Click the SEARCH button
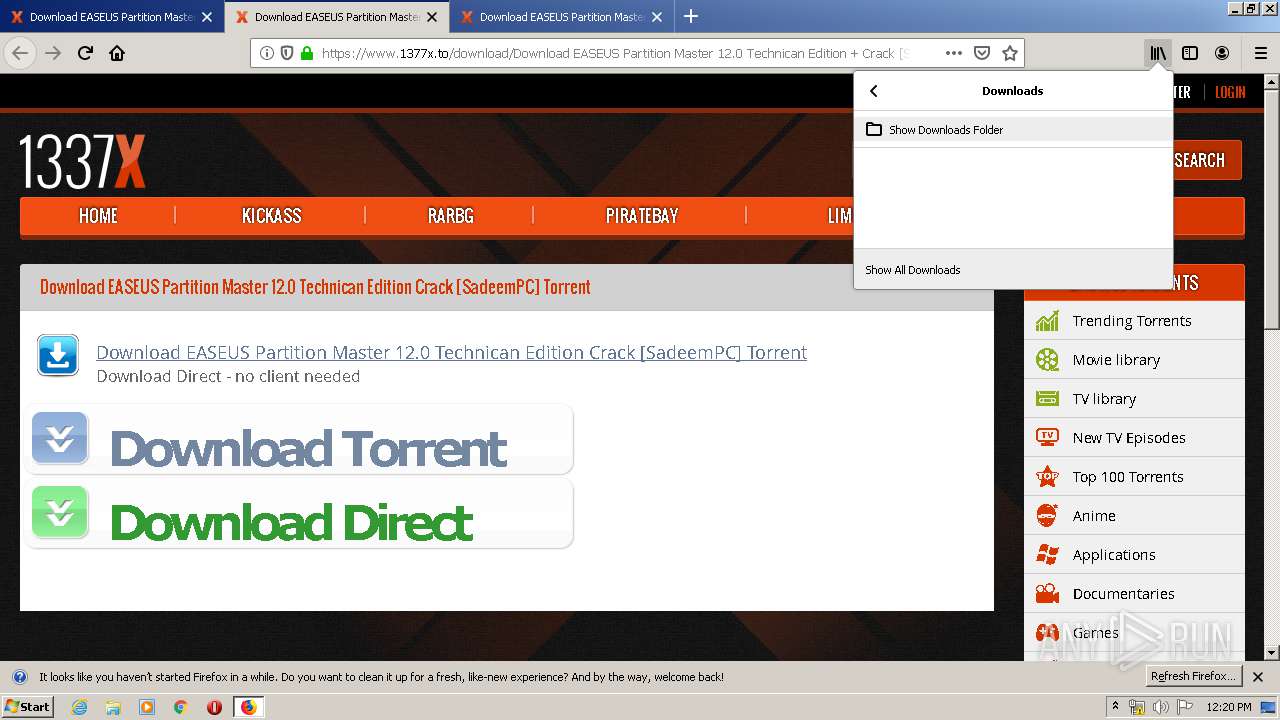This screenshot has height=720, width=1280. (x=1207, y=160)
